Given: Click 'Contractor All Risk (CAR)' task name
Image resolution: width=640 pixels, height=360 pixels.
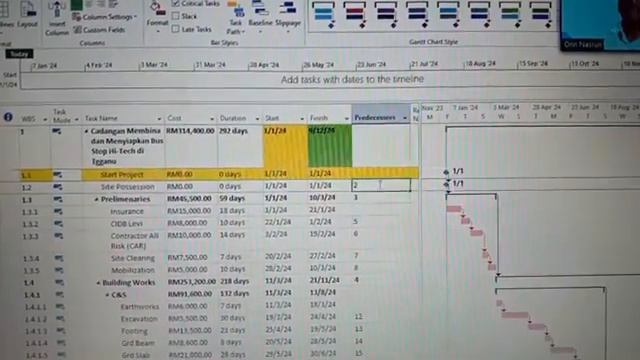Looking at the screenshot, I should pos(134,241).
